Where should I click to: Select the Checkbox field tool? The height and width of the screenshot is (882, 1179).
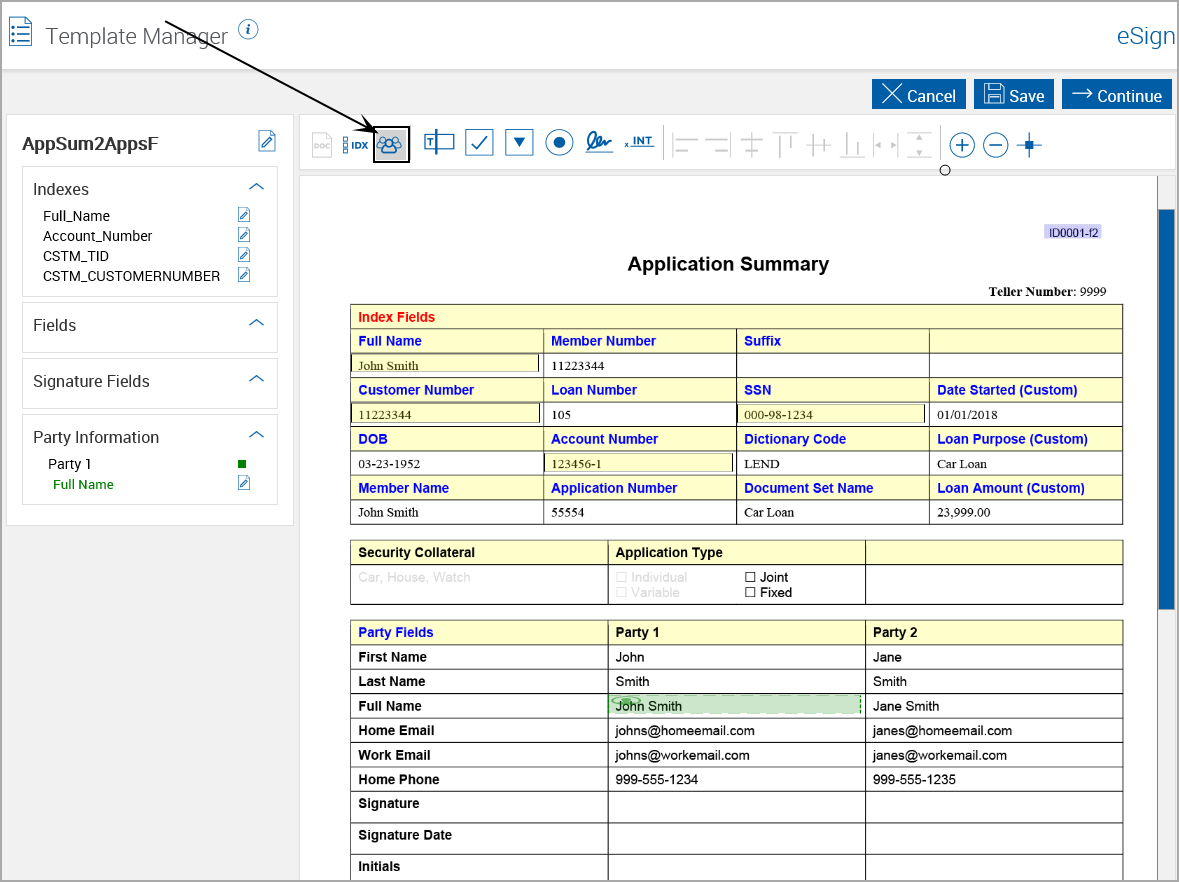coord(479,142)
